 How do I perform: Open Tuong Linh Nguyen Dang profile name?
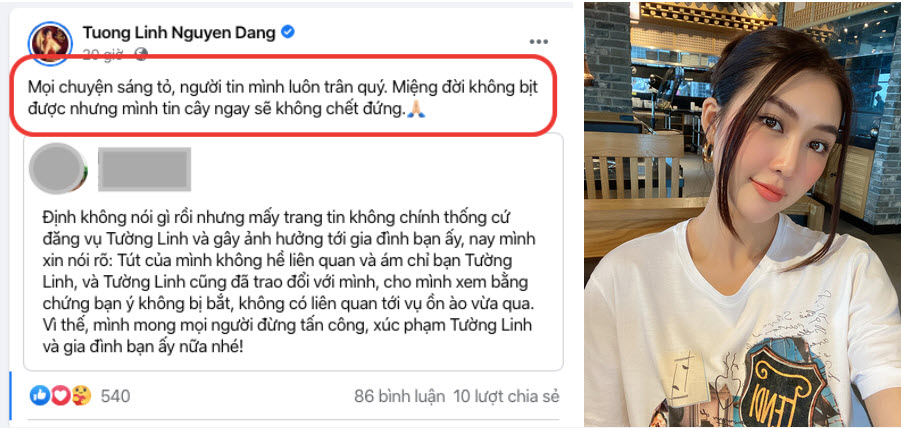(x=179, y=33)
